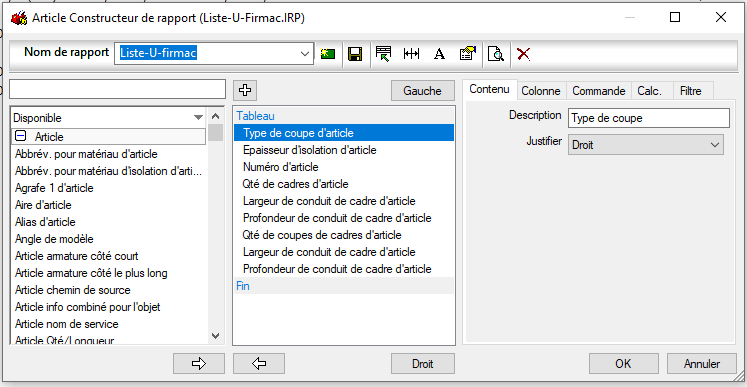Save the report using floppy disk icon
This screenshot has width=747, height=387.
(354, 53)
